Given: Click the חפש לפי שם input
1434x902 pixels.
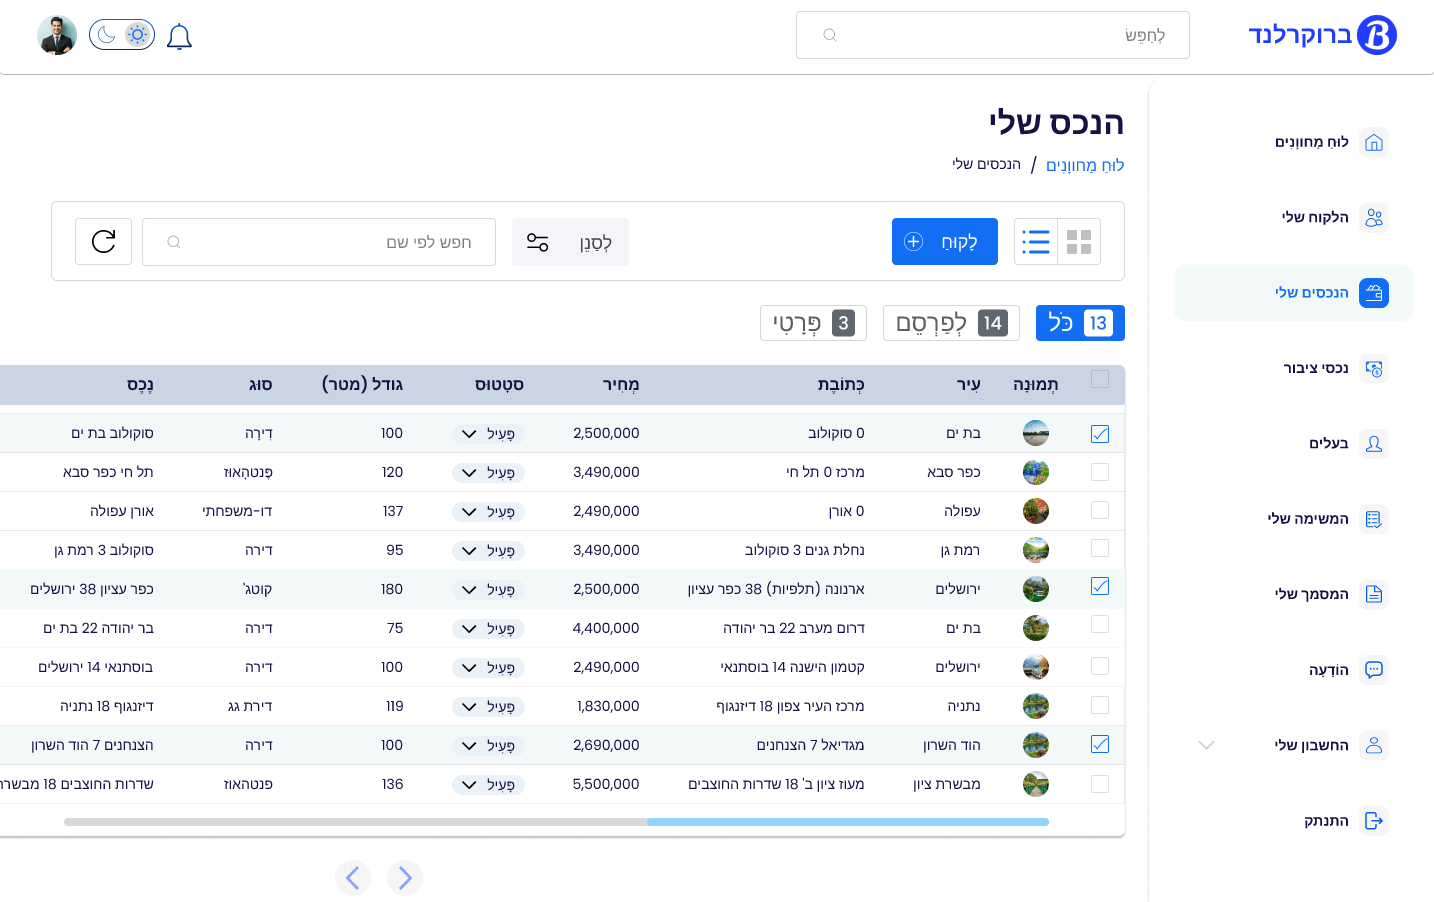Looking at the screenshot, I should tap(319, 242).
